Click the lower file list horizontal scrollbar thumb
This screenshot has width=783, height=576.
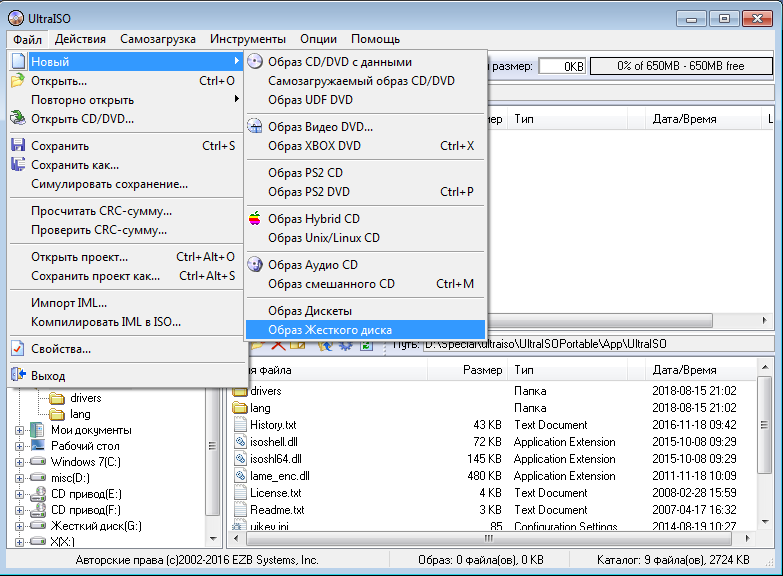(x=489, y=539)
